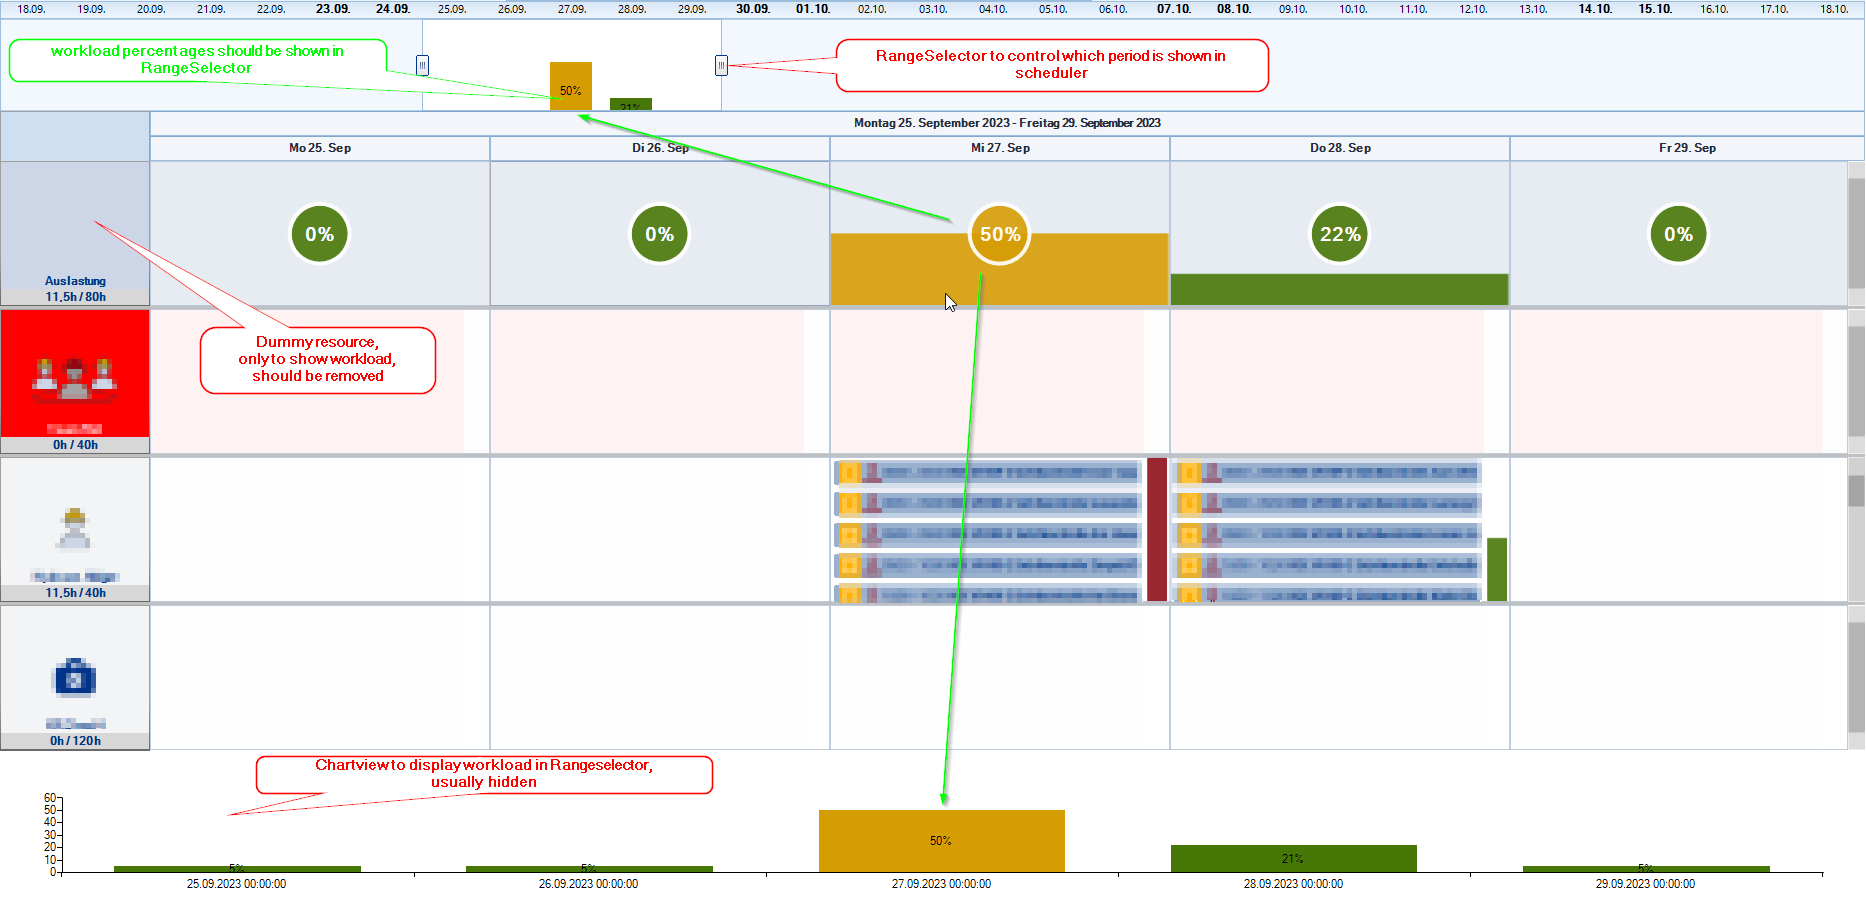
Task: Click the red dummy resource group icon
Action: [75, 380]
